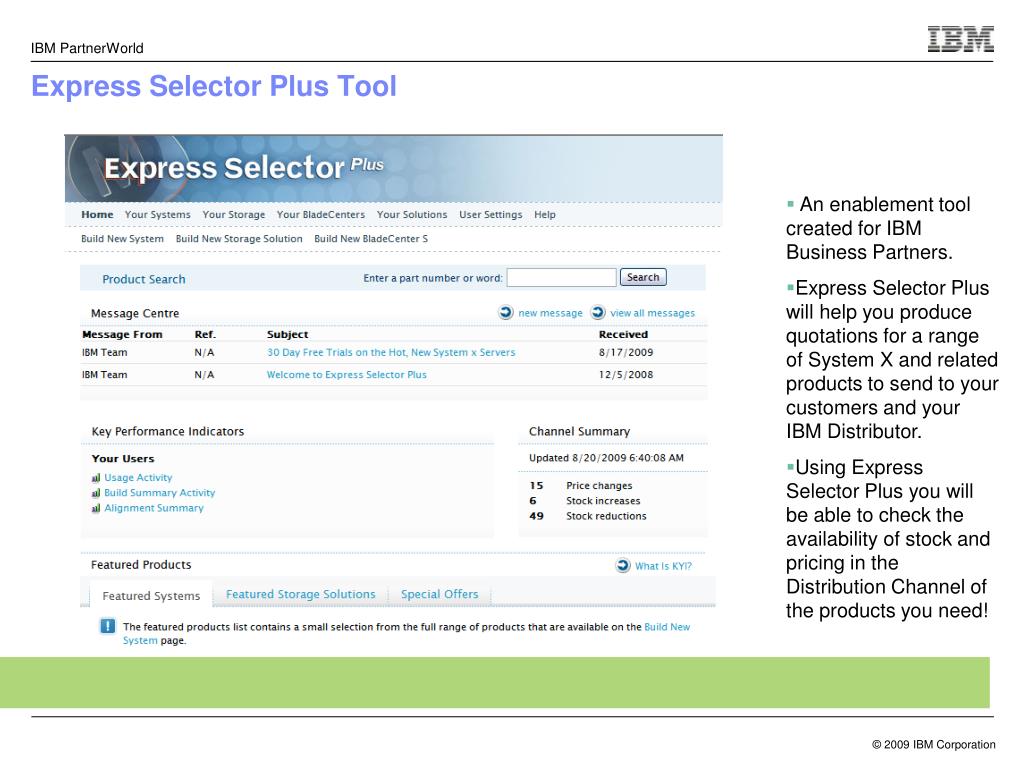Viewport: 1024px width, 768px height.
Task: Open the Home menu item
Action: (x=97, y=215)
